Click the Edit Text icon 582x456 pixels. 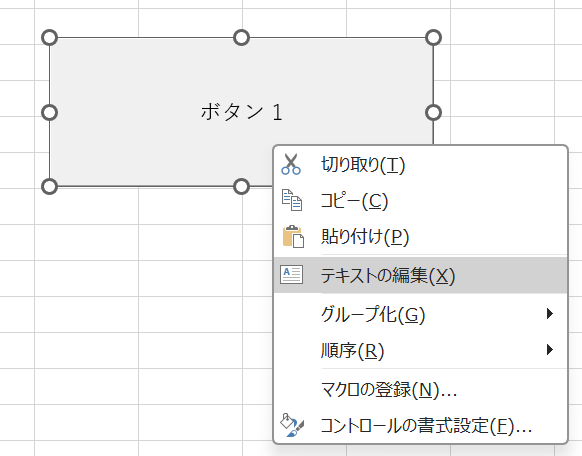(x=291, y=275)
